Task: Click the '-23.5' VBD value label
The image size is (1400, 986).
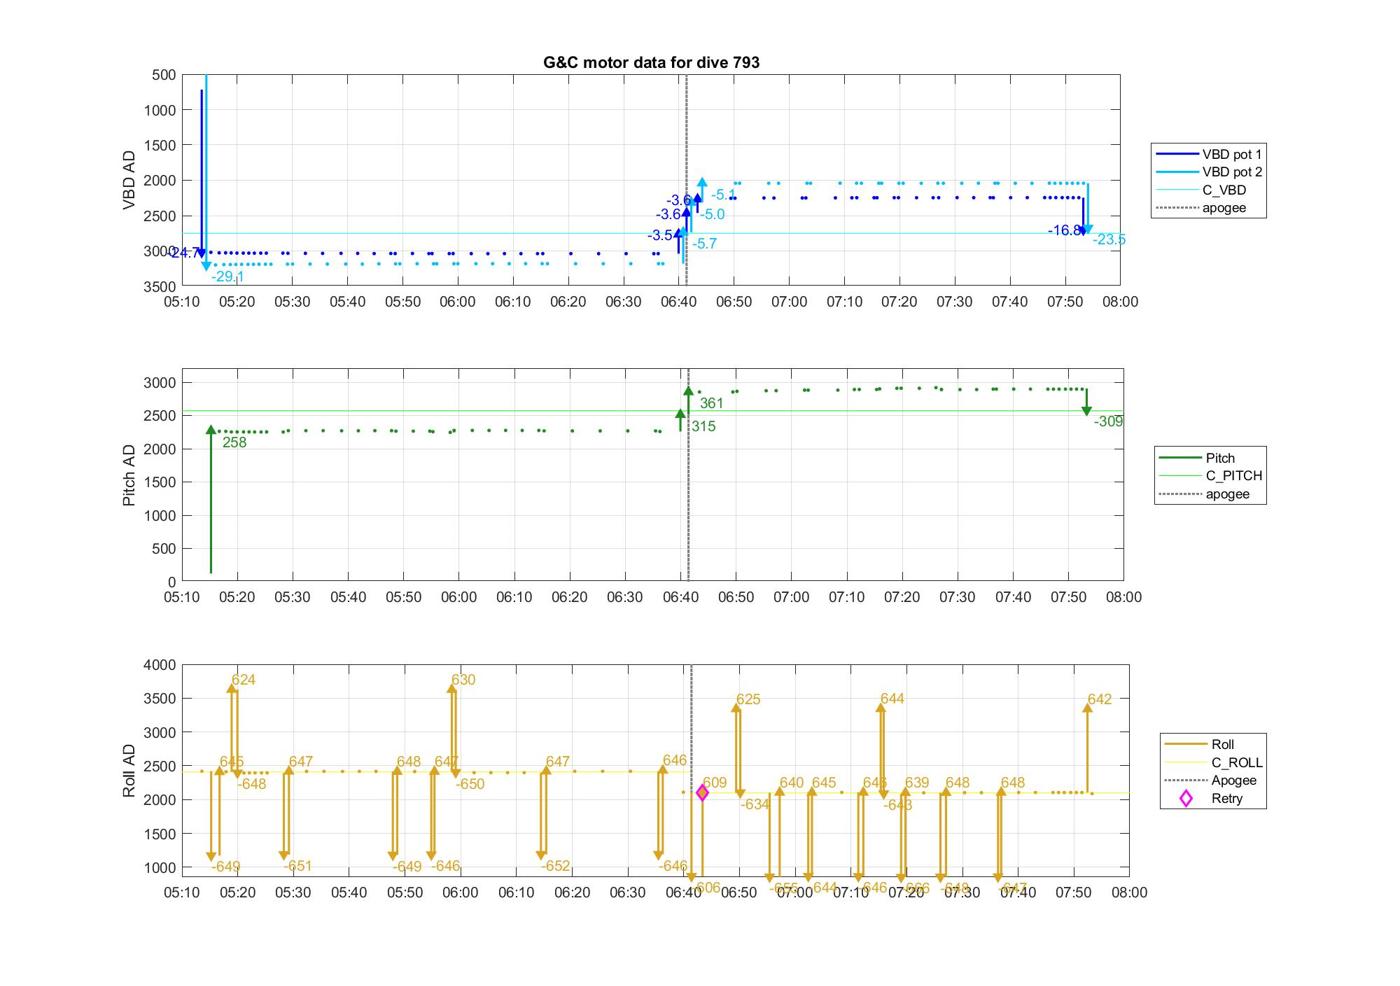Action: click(x=1109, y=240)
